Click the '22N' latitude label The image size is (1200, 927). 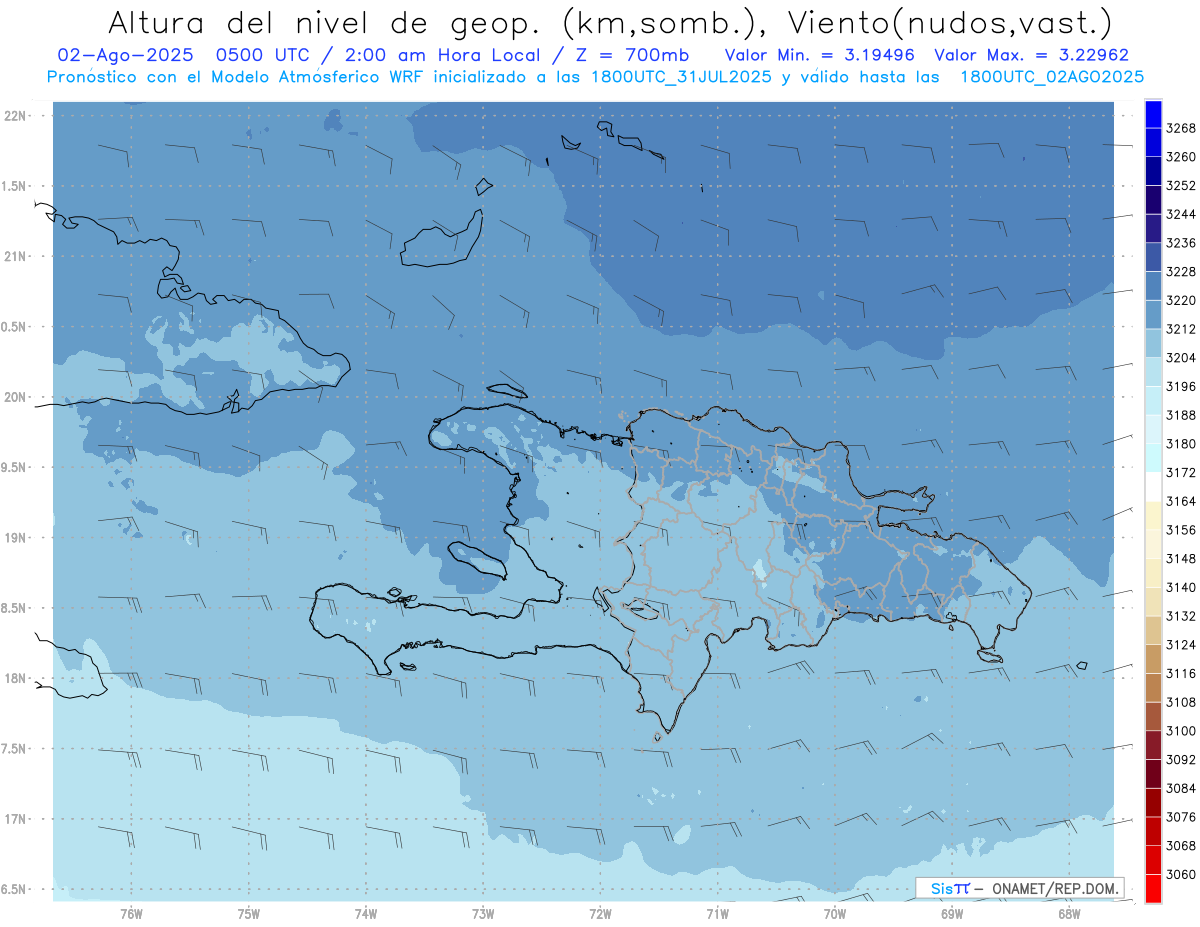point(15,116)
